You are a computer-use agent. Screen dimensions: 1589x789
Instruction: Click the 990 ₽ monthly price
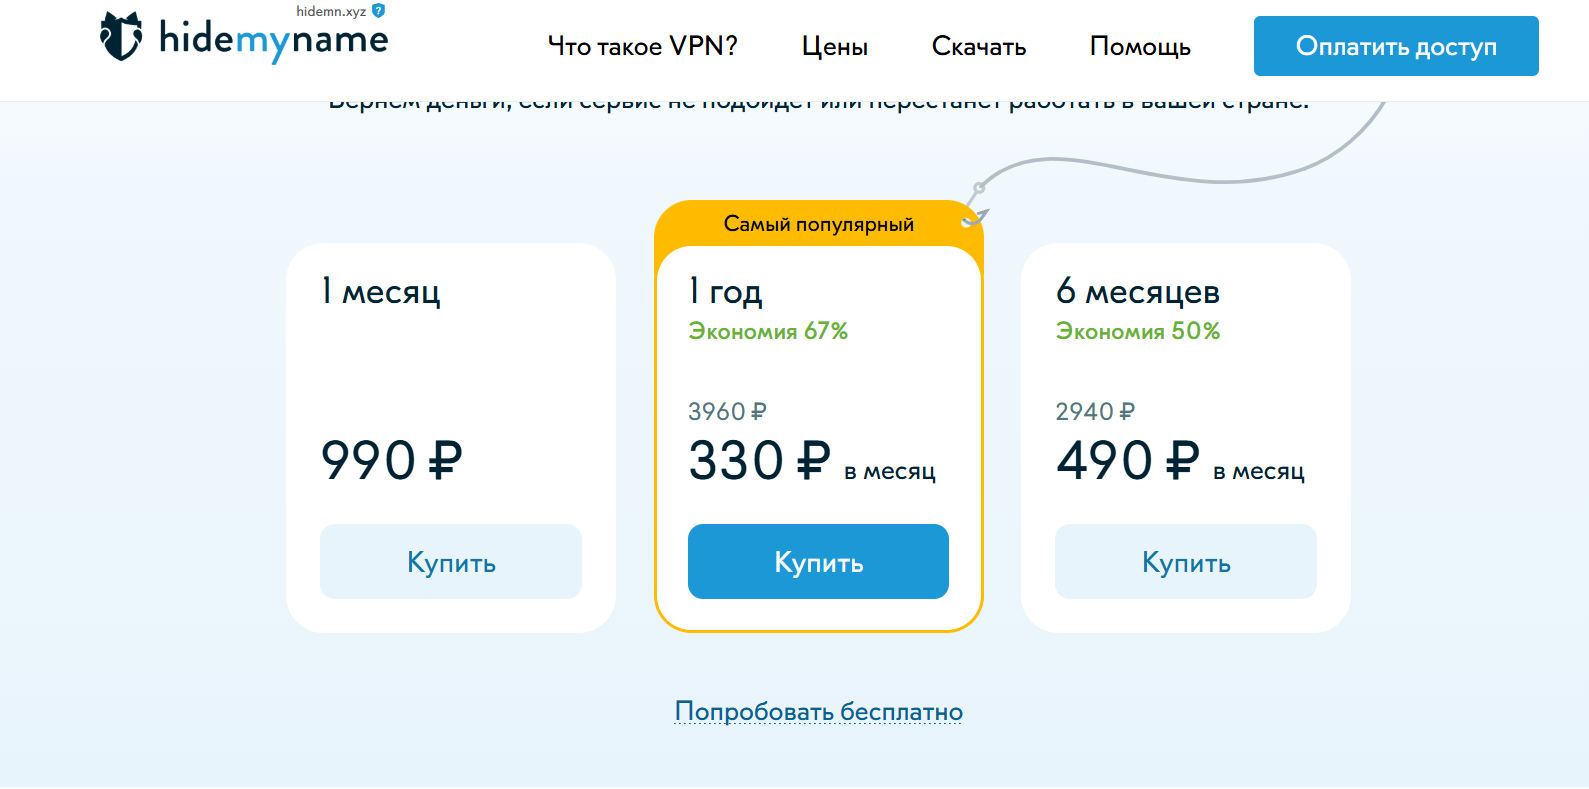pyautogui.click(x=393, y=459)
